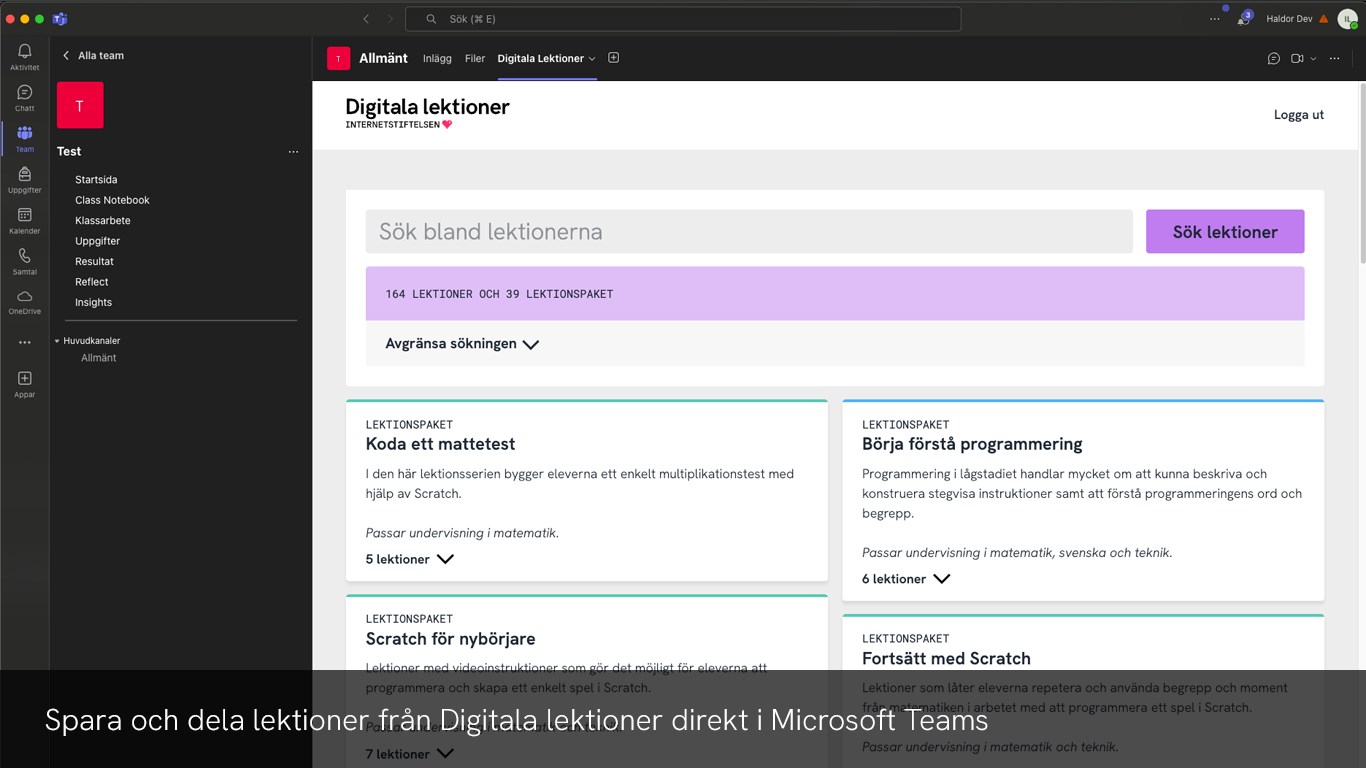Expand the meeting options dropdown arrow
The image size is (1366, 768).
point(1313,58)
